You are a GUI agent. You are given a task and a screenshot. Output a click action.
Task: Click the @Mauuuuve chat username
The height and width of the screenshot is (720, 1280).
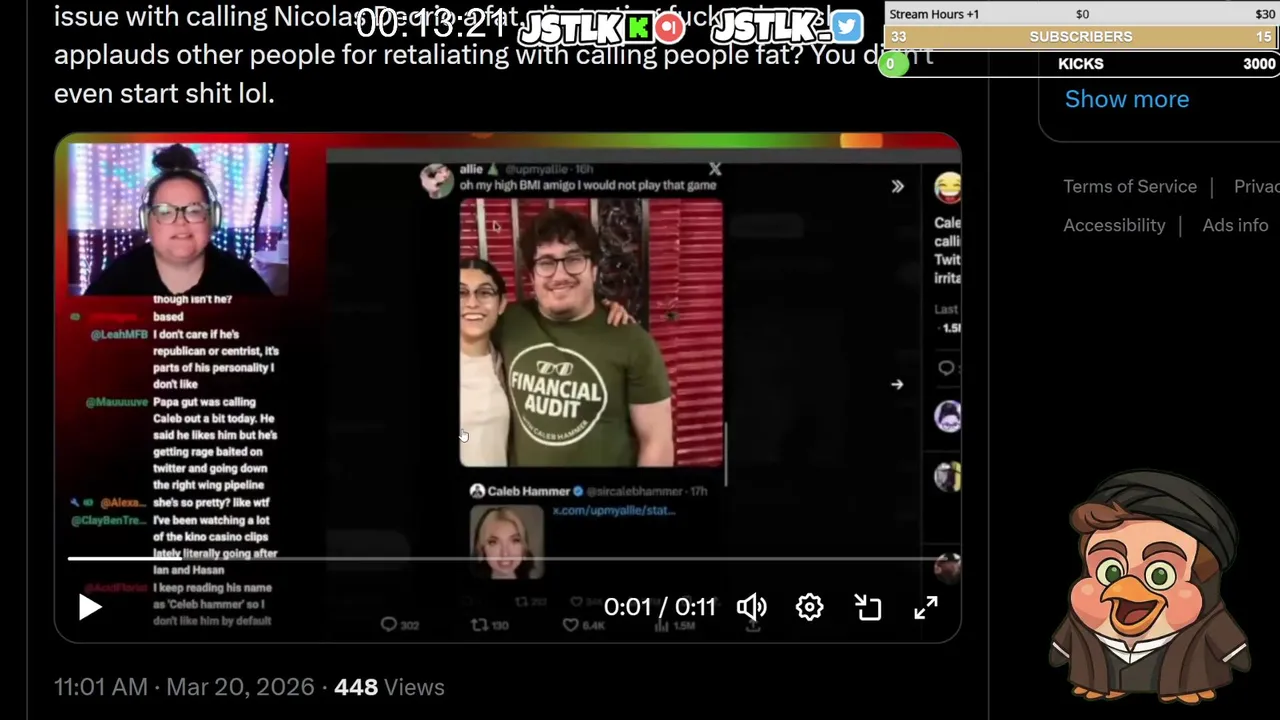(116, 402)
